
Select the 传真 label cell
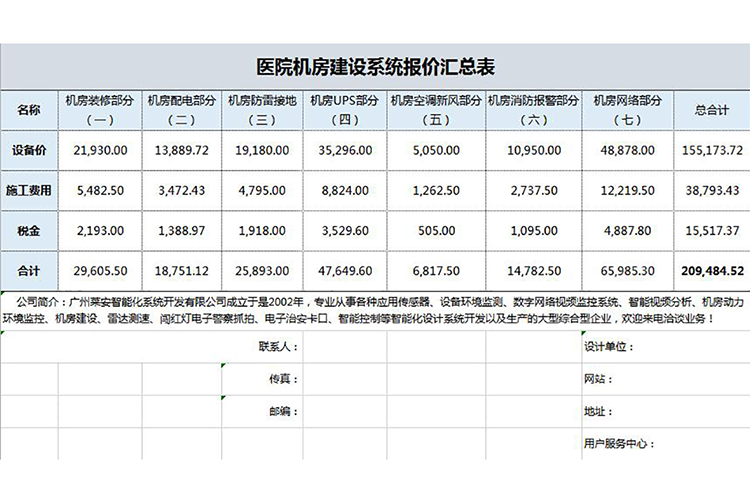[284, 379]
